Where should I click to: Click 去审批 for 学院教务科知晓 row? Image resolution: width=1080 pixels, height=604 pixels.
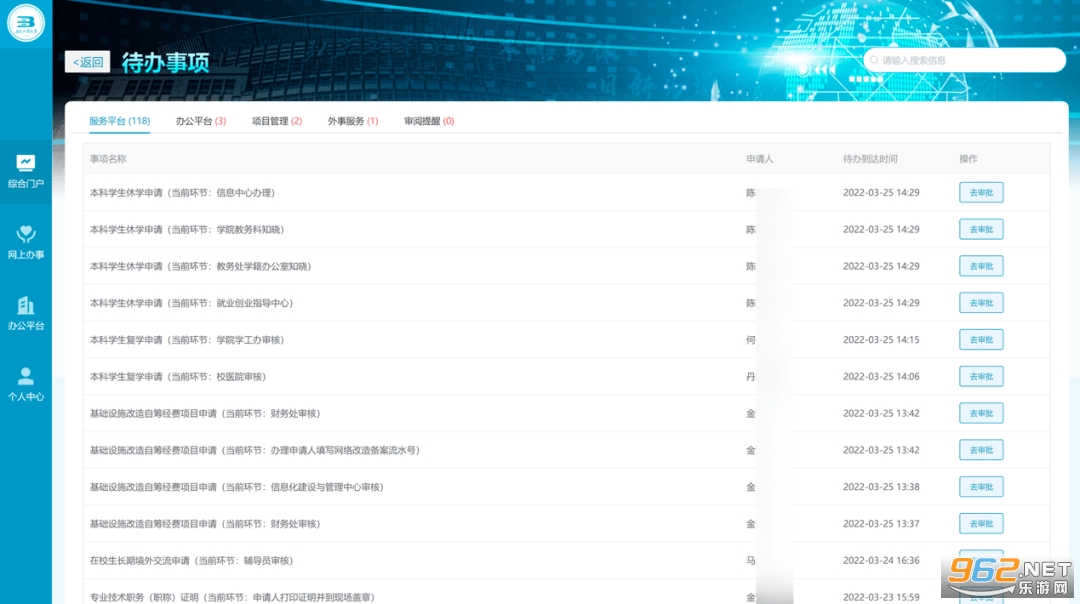980,230
